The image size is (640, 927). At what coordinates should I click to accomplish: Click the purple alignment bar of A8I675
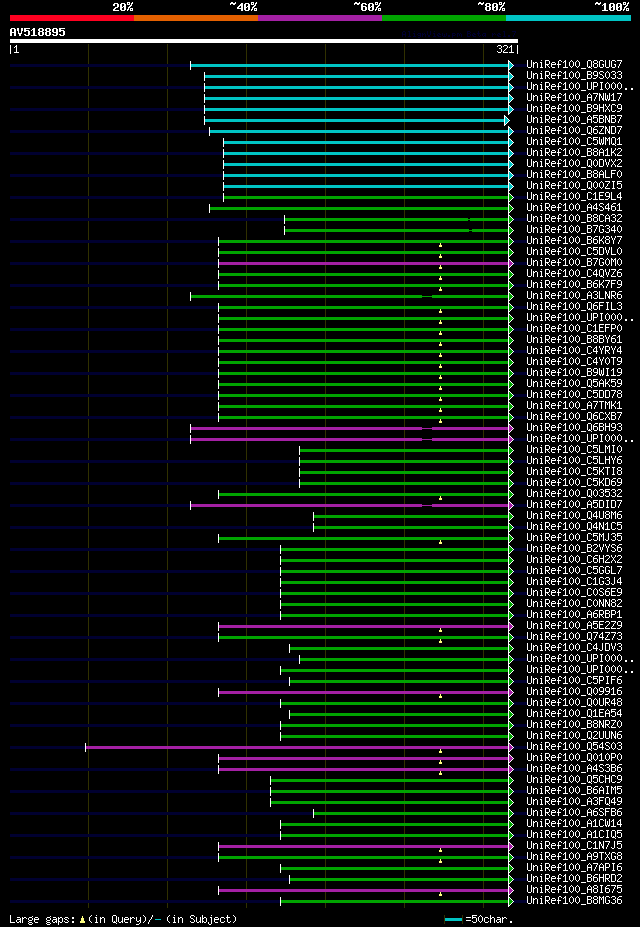coord(364,891)
